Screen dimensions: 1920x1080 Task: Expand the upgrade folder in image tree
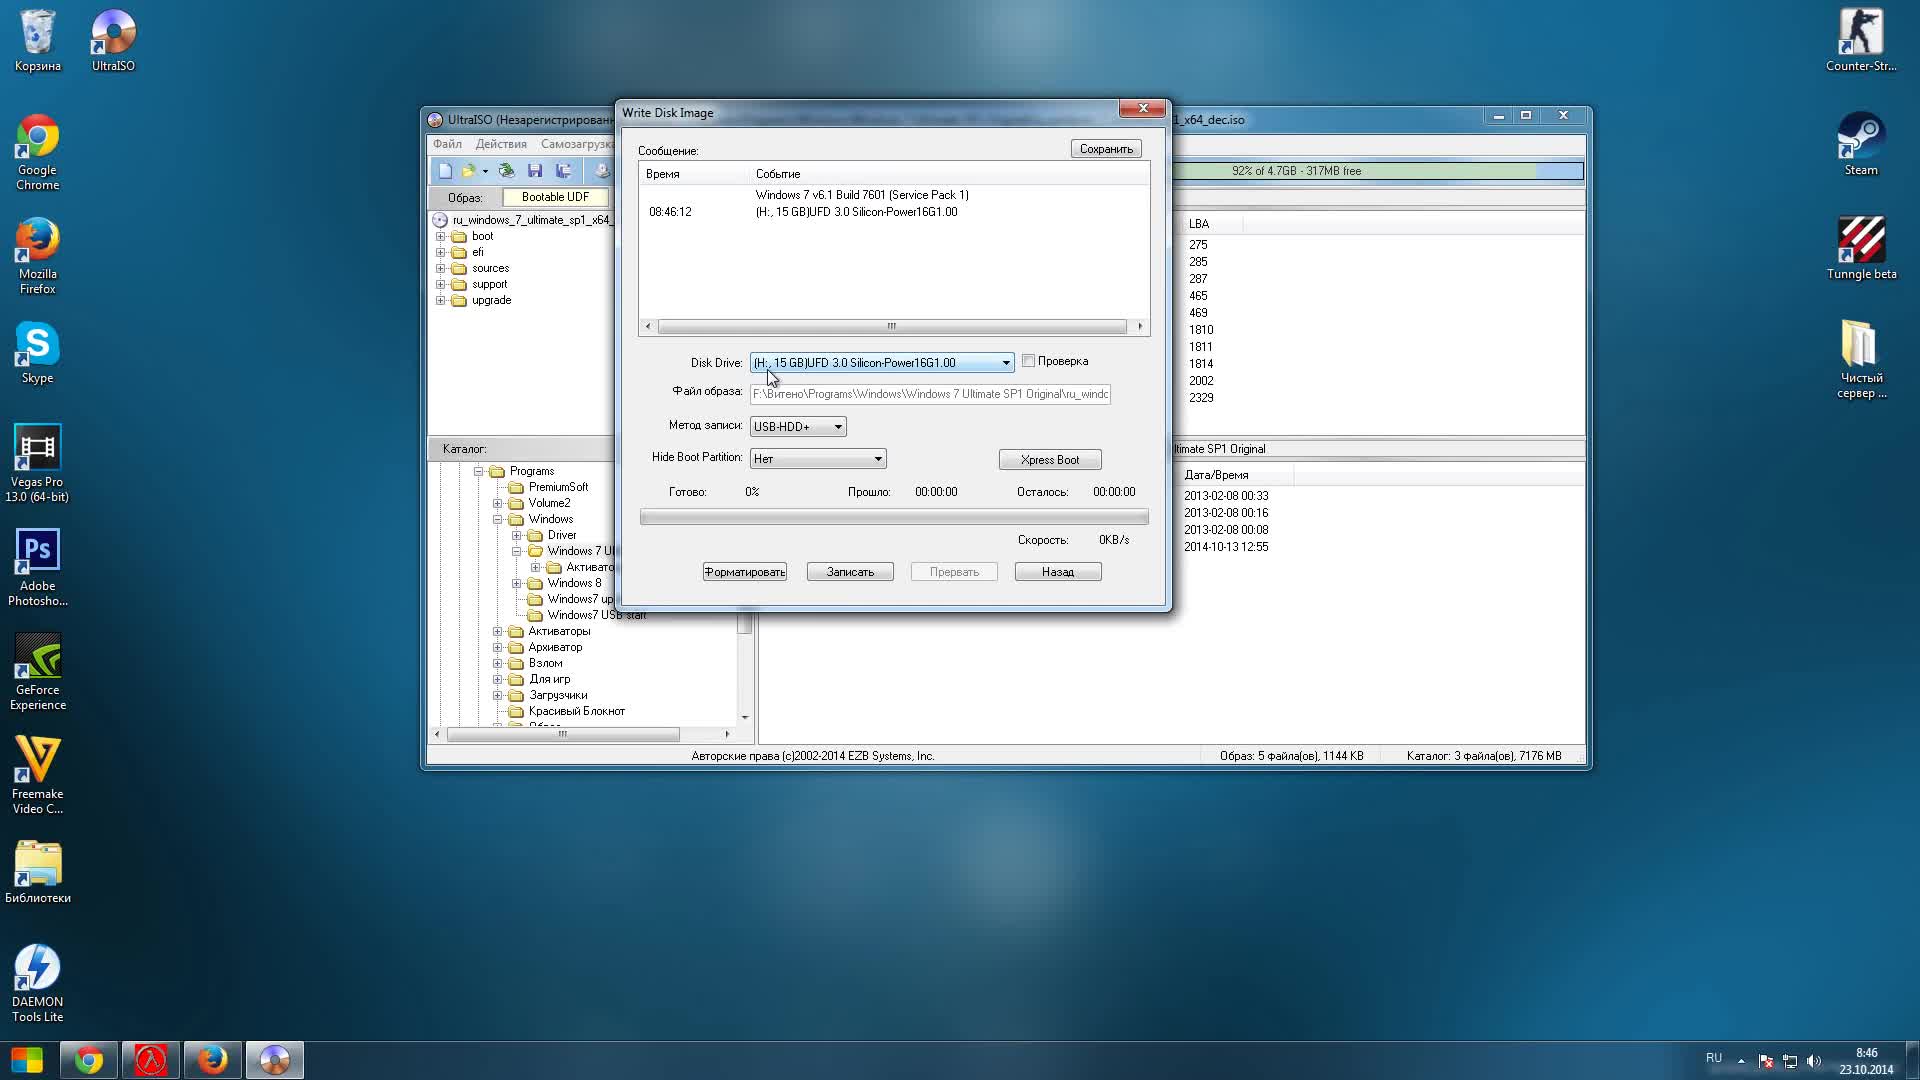click(x=440, y=301)
